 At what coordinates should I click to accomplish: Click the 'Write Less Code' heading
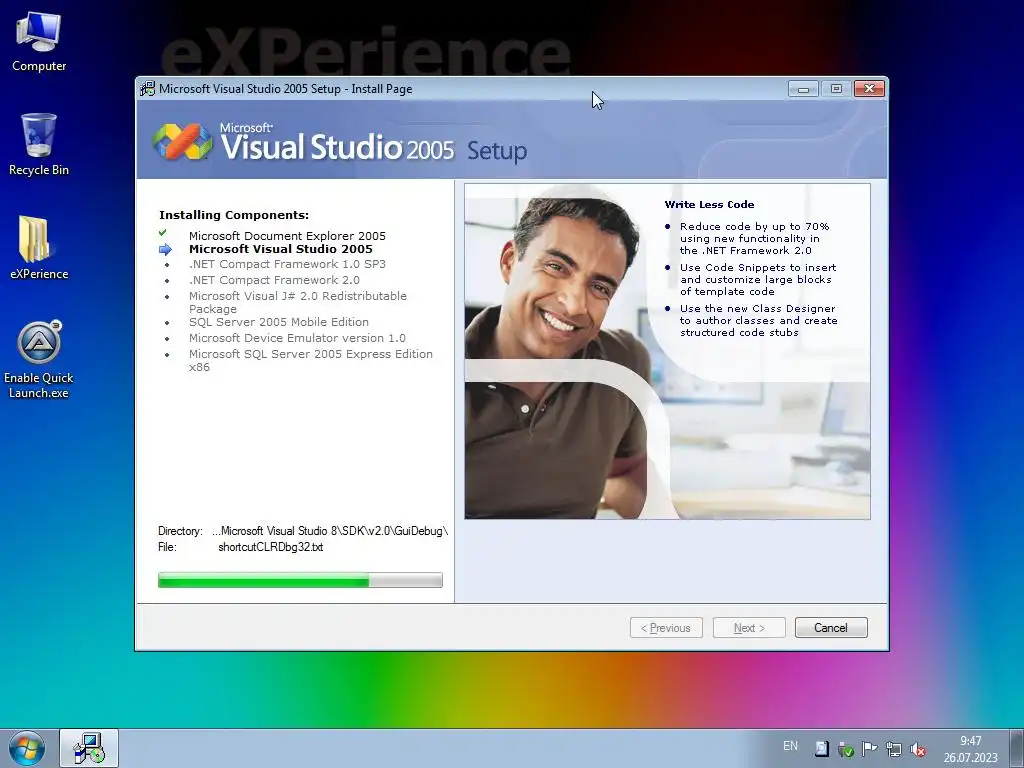[709, 204]
